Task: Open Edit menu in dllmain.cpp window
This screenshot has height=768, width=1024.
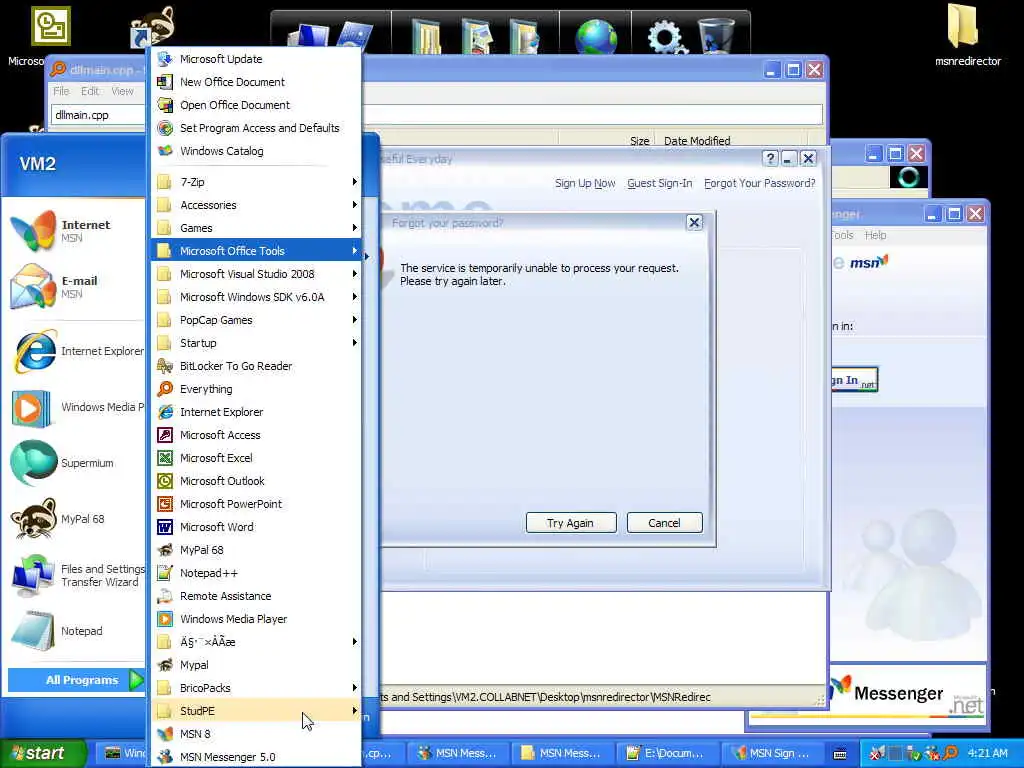Action: point(90,91)
